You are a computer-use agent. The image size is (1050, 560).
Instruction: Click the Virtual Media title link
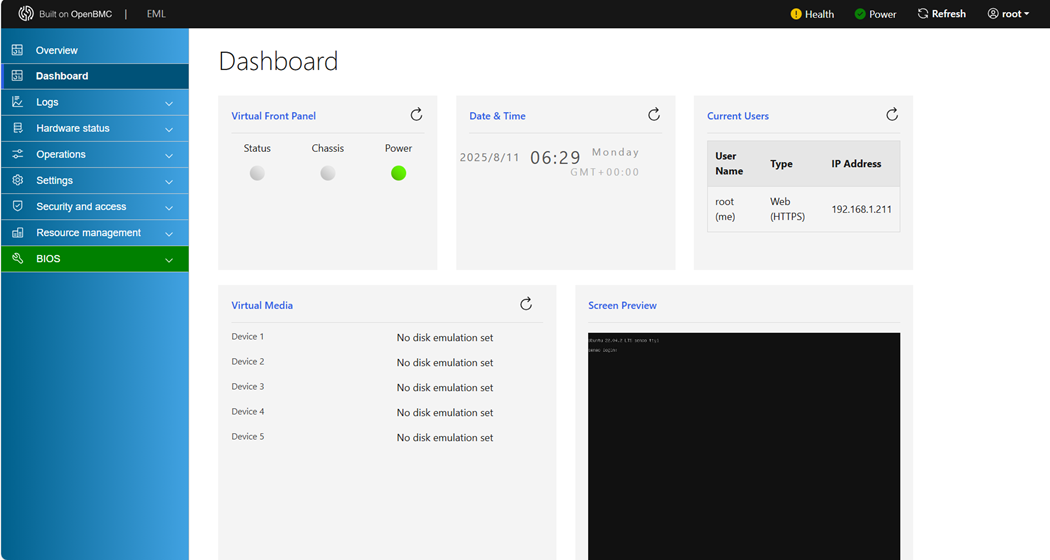tap(262, 305)
